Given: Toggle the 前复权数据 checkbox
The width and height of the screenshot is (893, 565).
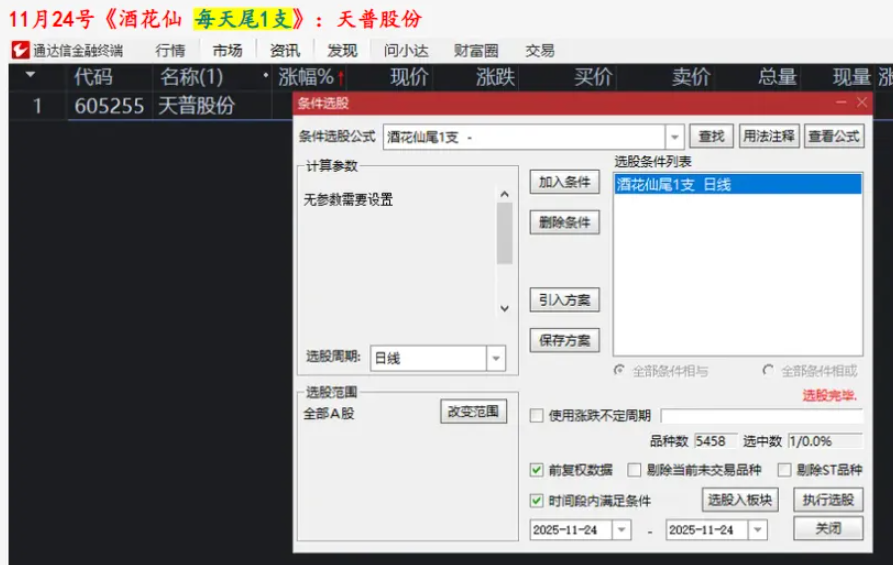Looking at the screenshot, I should (537, 470).
